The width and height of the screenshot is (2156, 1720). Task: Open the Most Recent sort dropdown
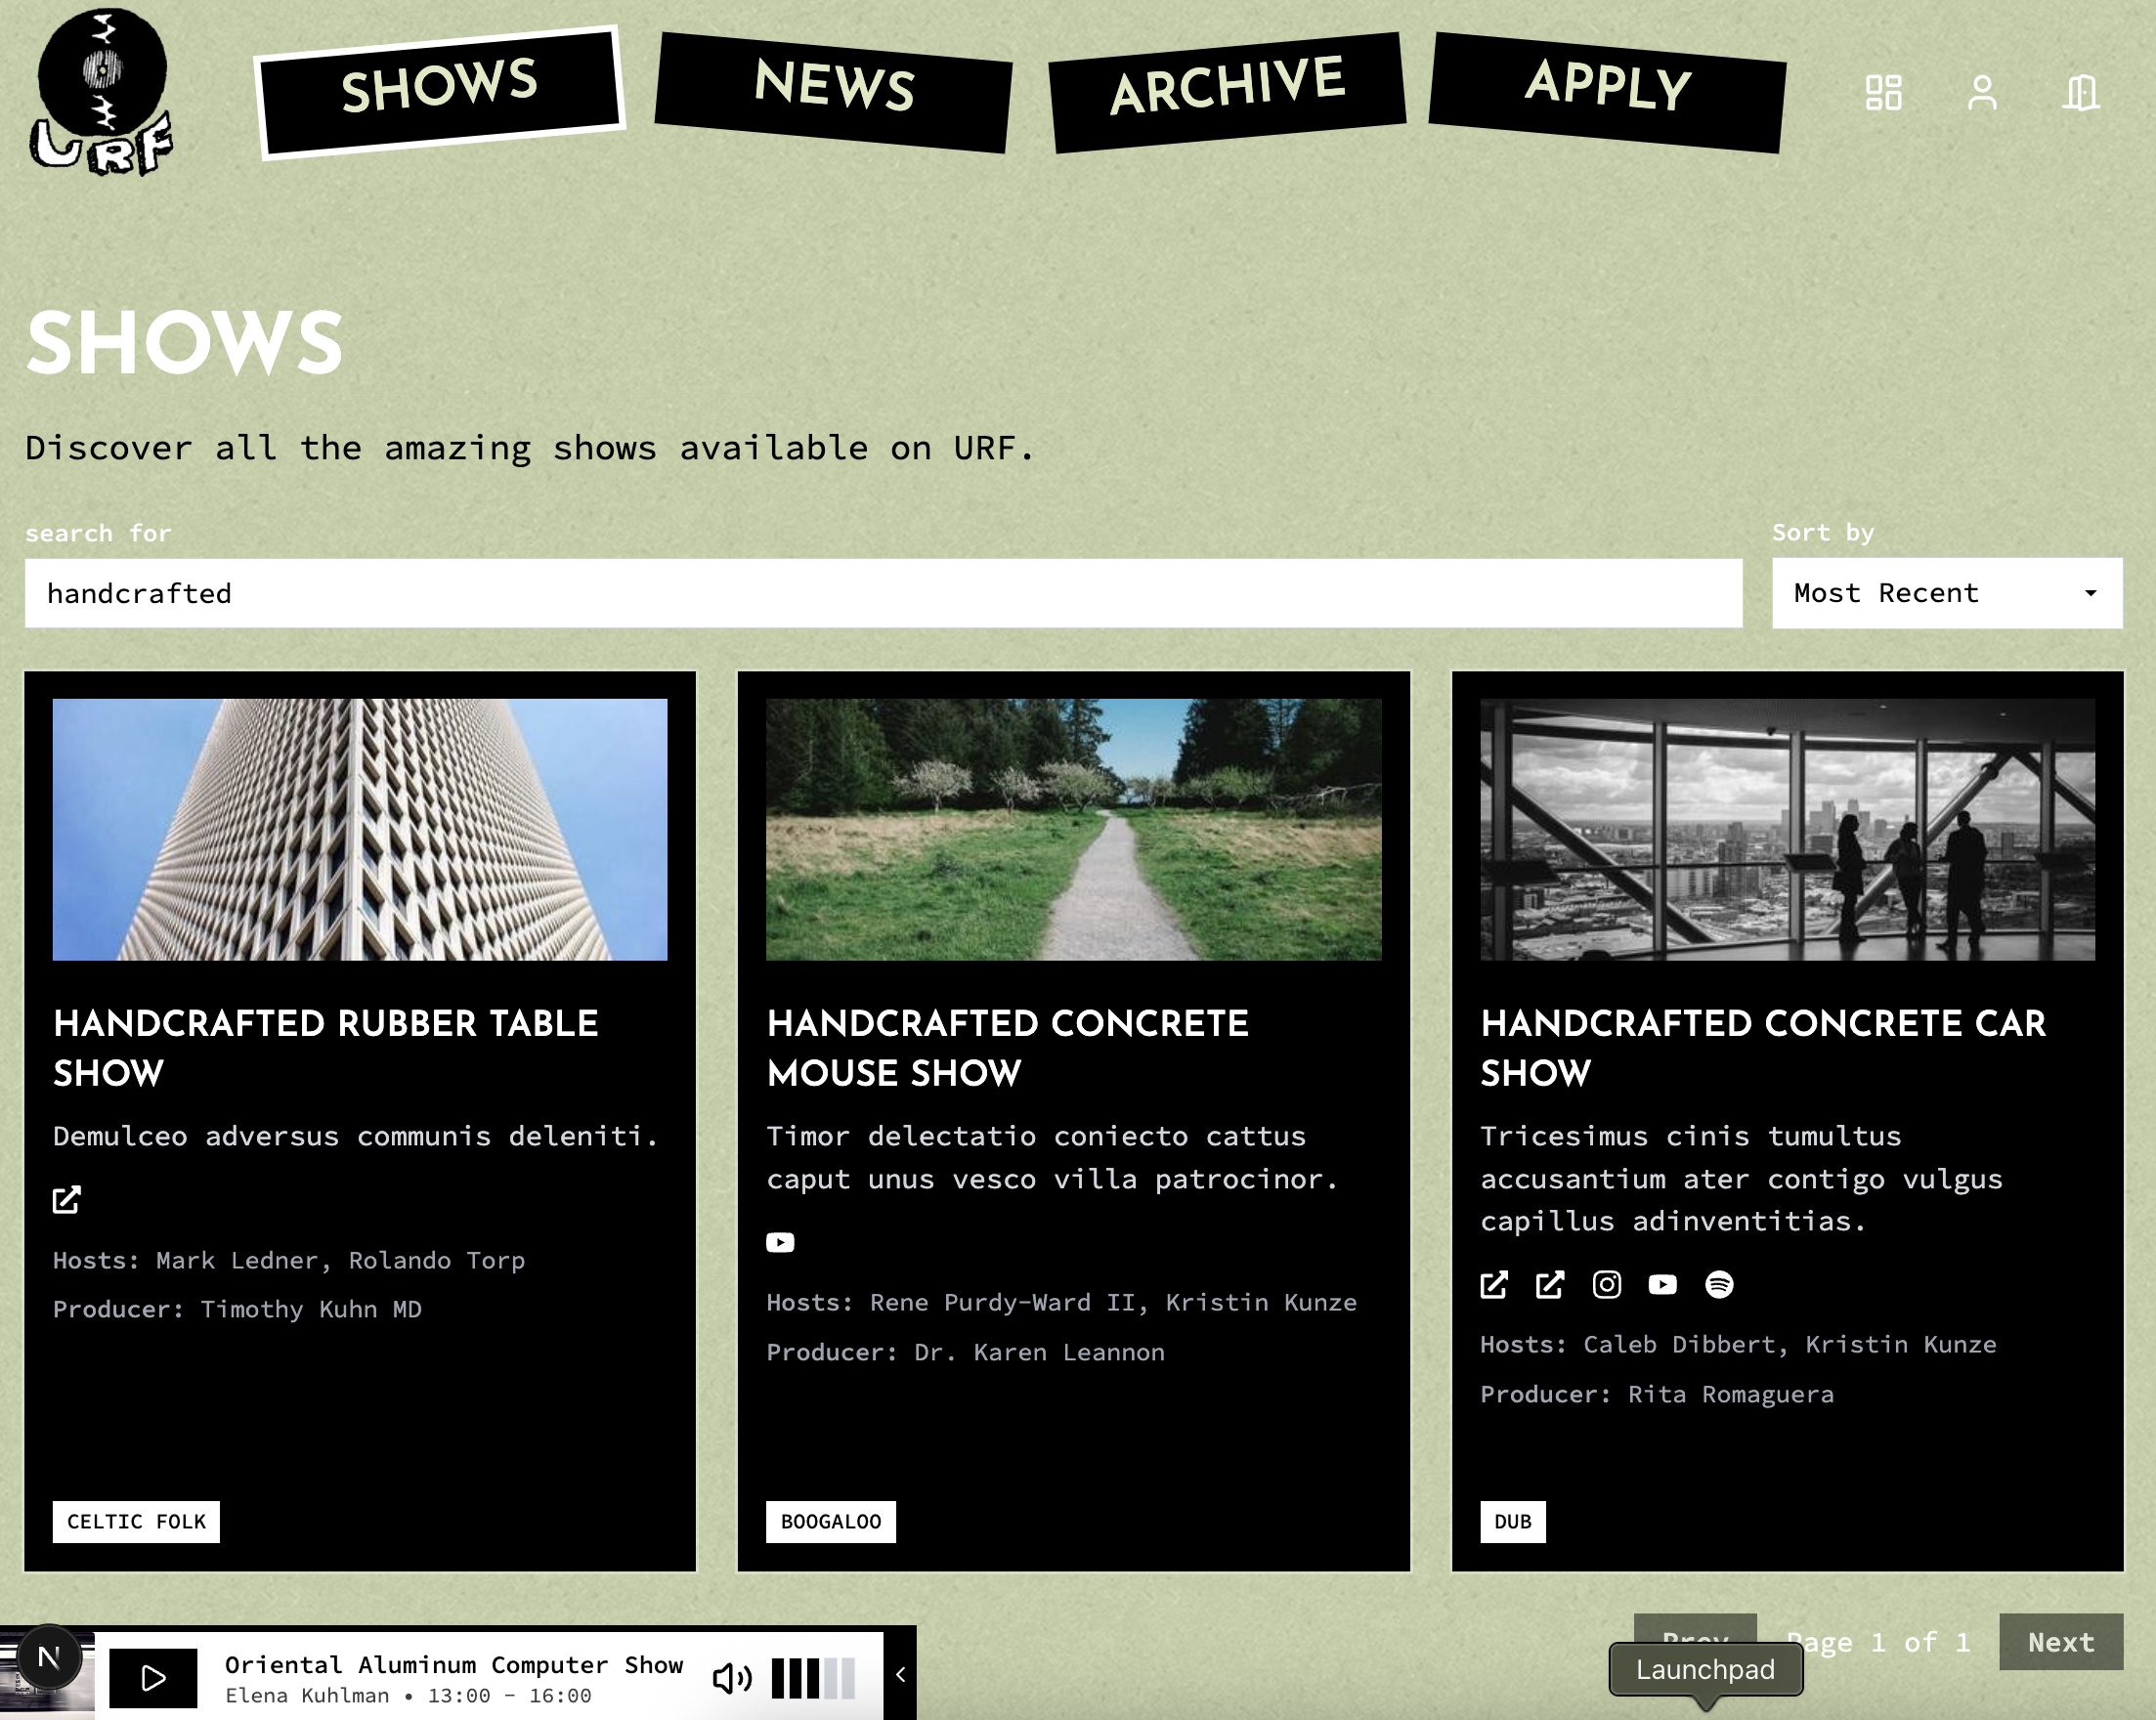[1944, 592]
